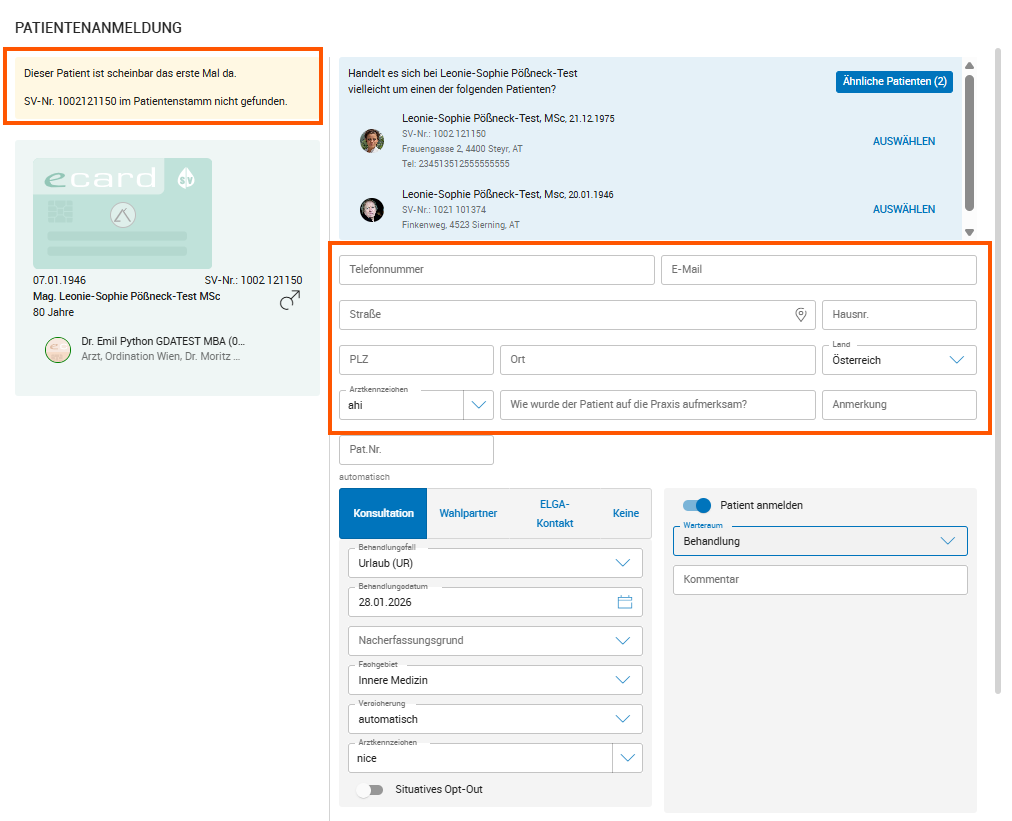Click the location pin icon in Straße field

point(800,315)
